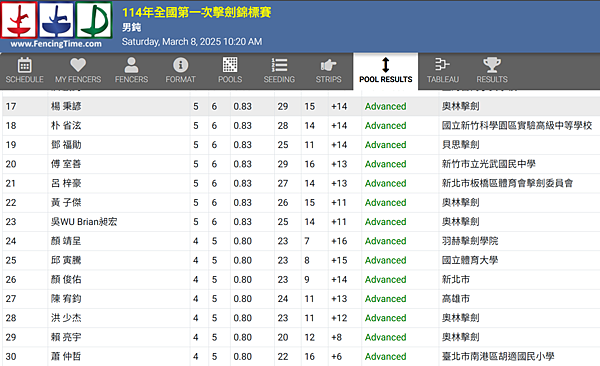Click indicator +16 in row 24
600x366 pixels.
point(339,241)
